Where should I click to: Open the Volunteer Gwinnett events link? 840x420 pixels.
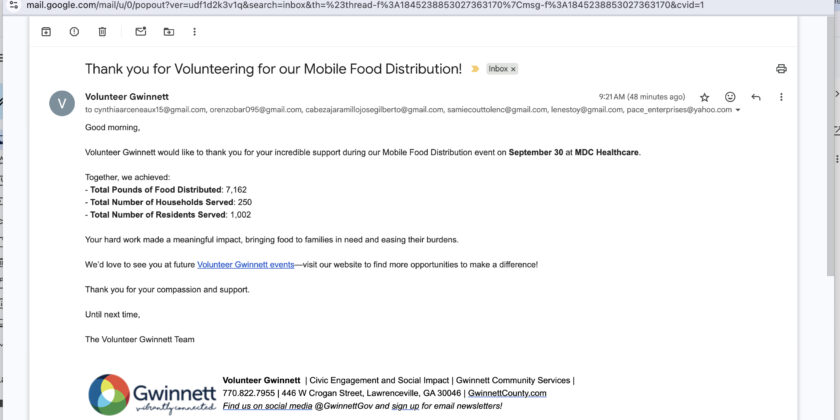(x=245, y=264)
